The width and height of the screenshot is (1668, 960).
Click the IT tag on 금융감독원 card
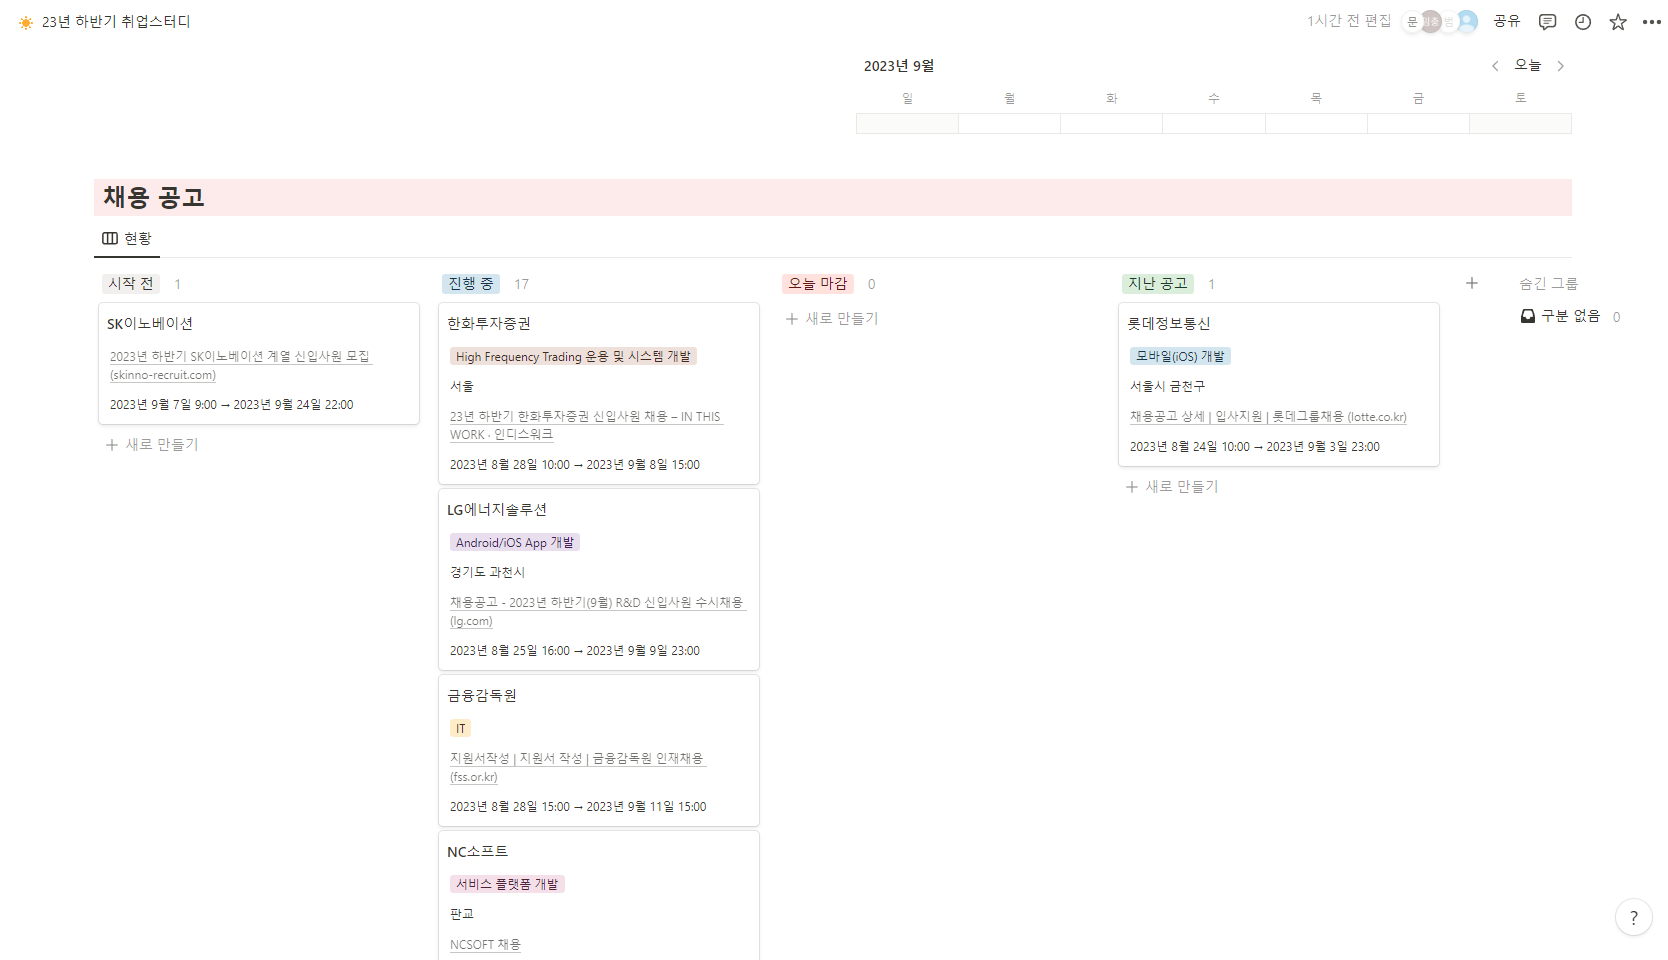click(x=460, y=729)
